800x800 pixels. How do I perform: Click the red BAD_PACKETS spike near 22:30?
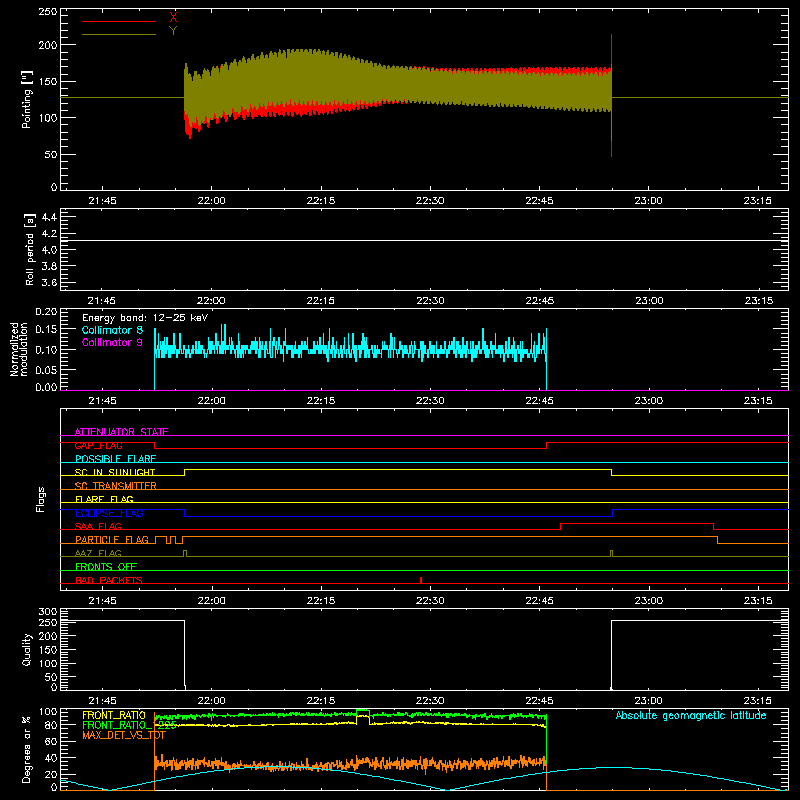point(421,580)
